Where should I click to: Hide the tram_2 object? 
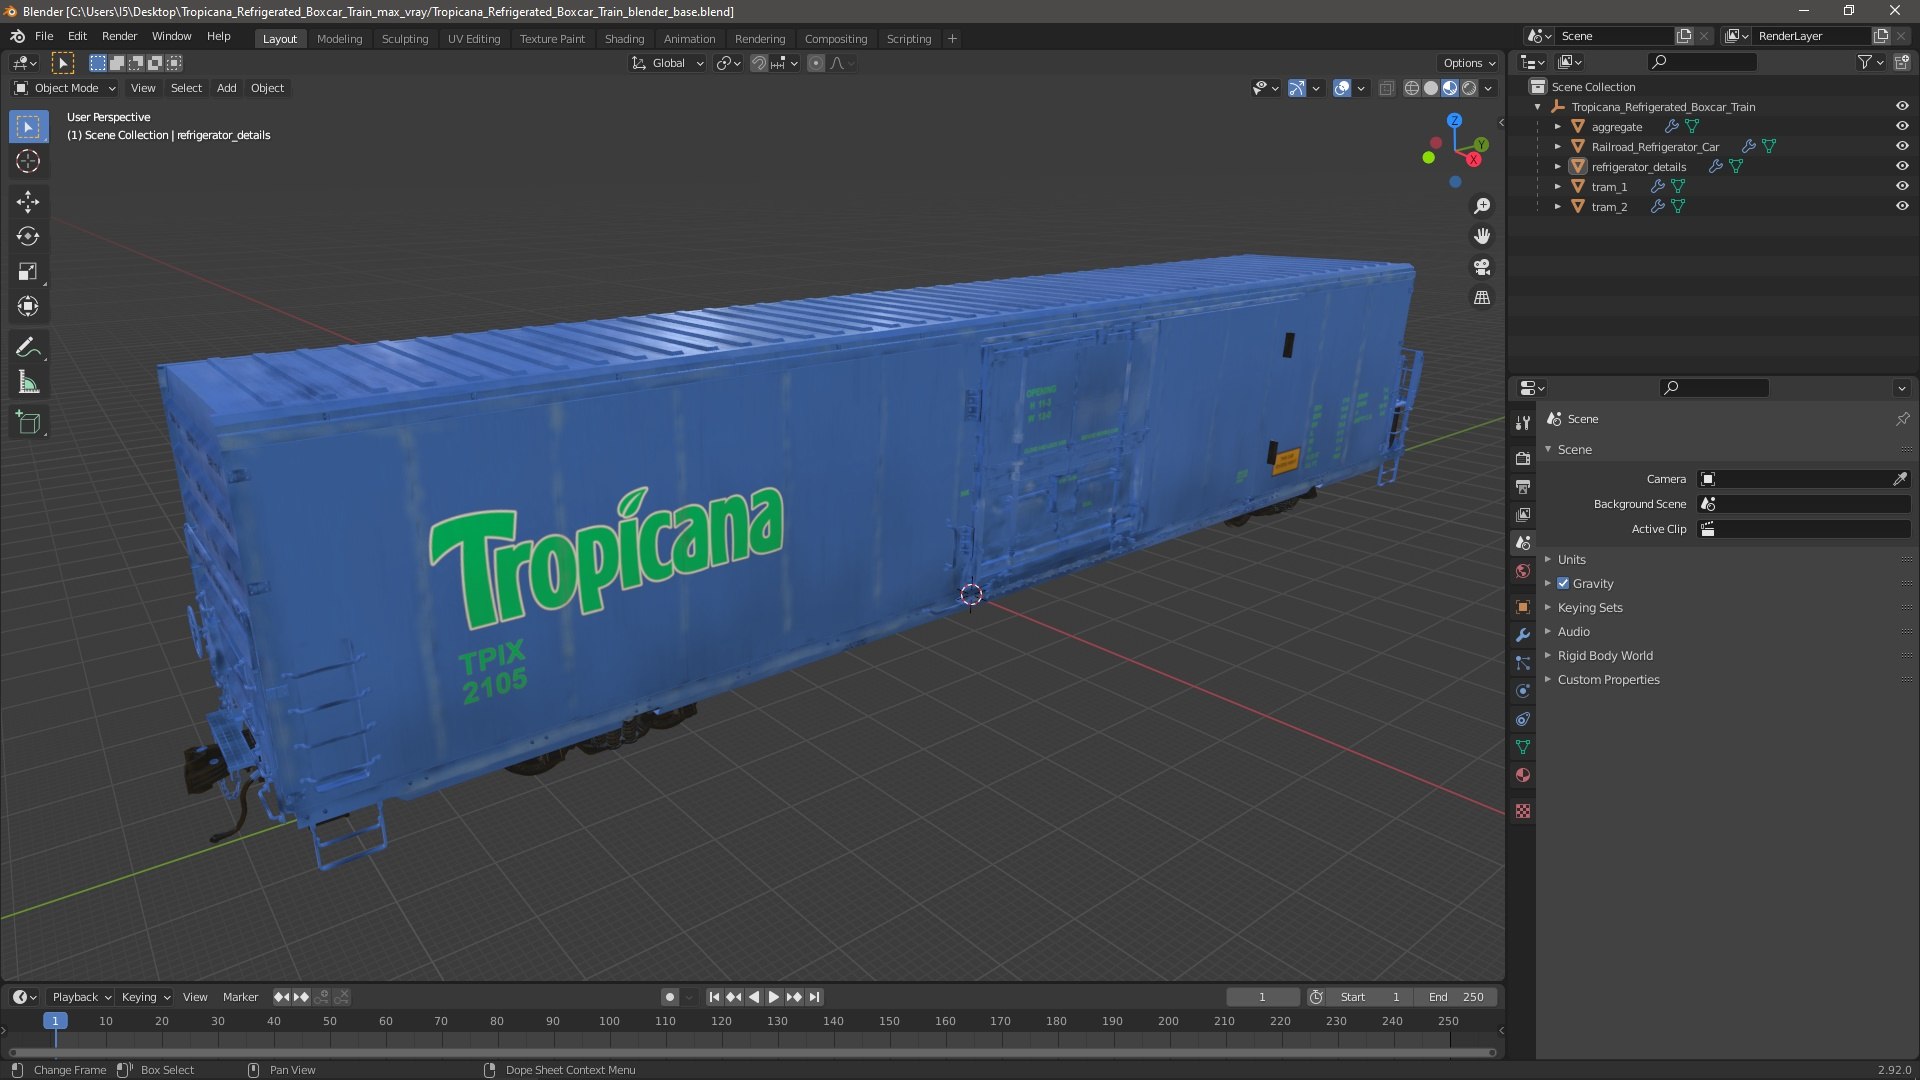(x=1902, y=206)
